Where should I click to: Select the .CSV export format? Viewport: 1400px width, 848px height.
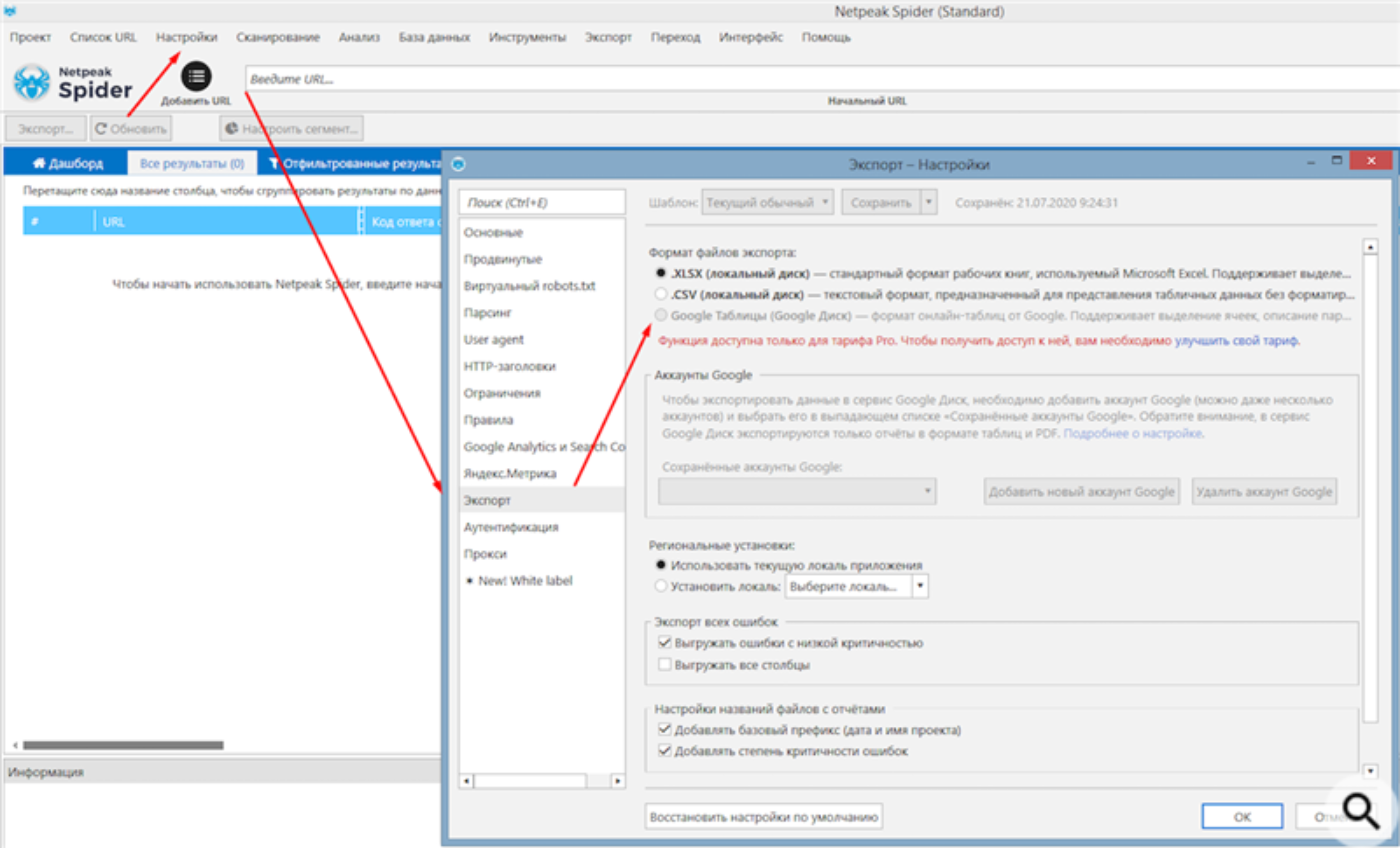[661, 294]
